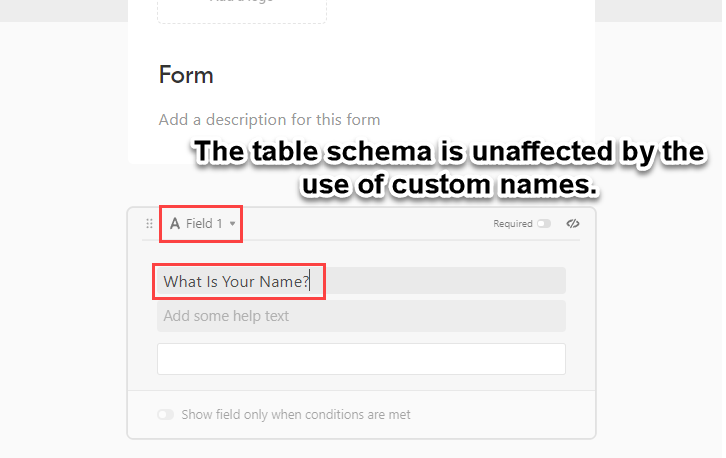Click the 'Add some help text' box
Screen dimensions: 726x458
click(361, 316)
